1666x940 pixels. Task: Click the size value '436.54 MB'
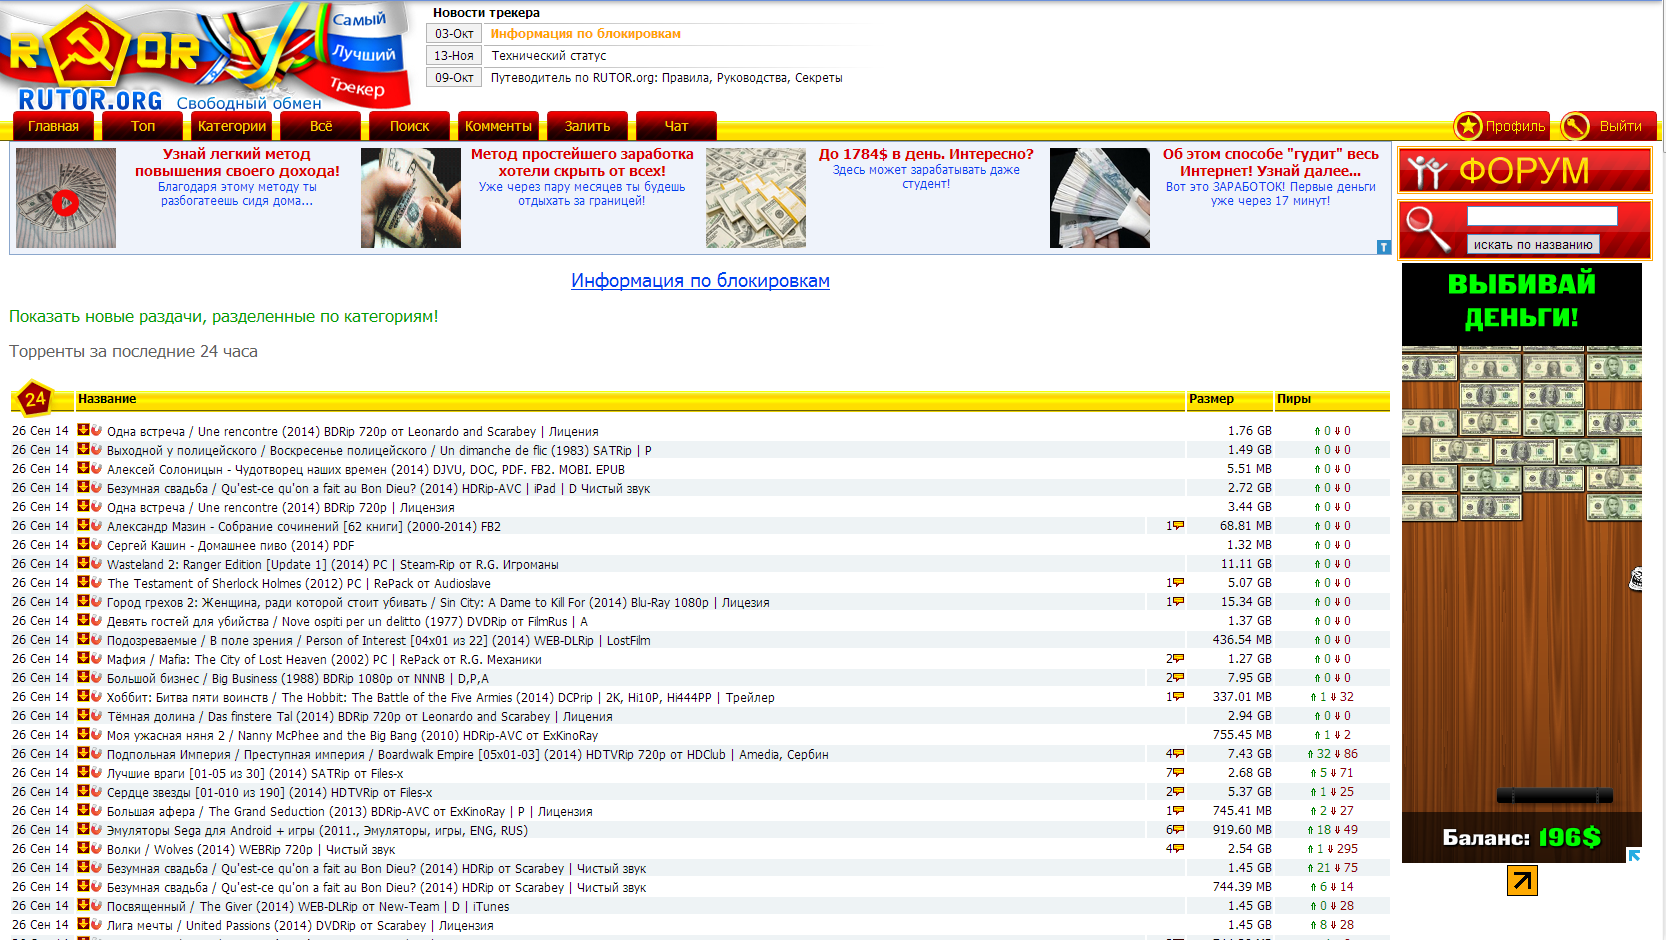point(1242,640)
